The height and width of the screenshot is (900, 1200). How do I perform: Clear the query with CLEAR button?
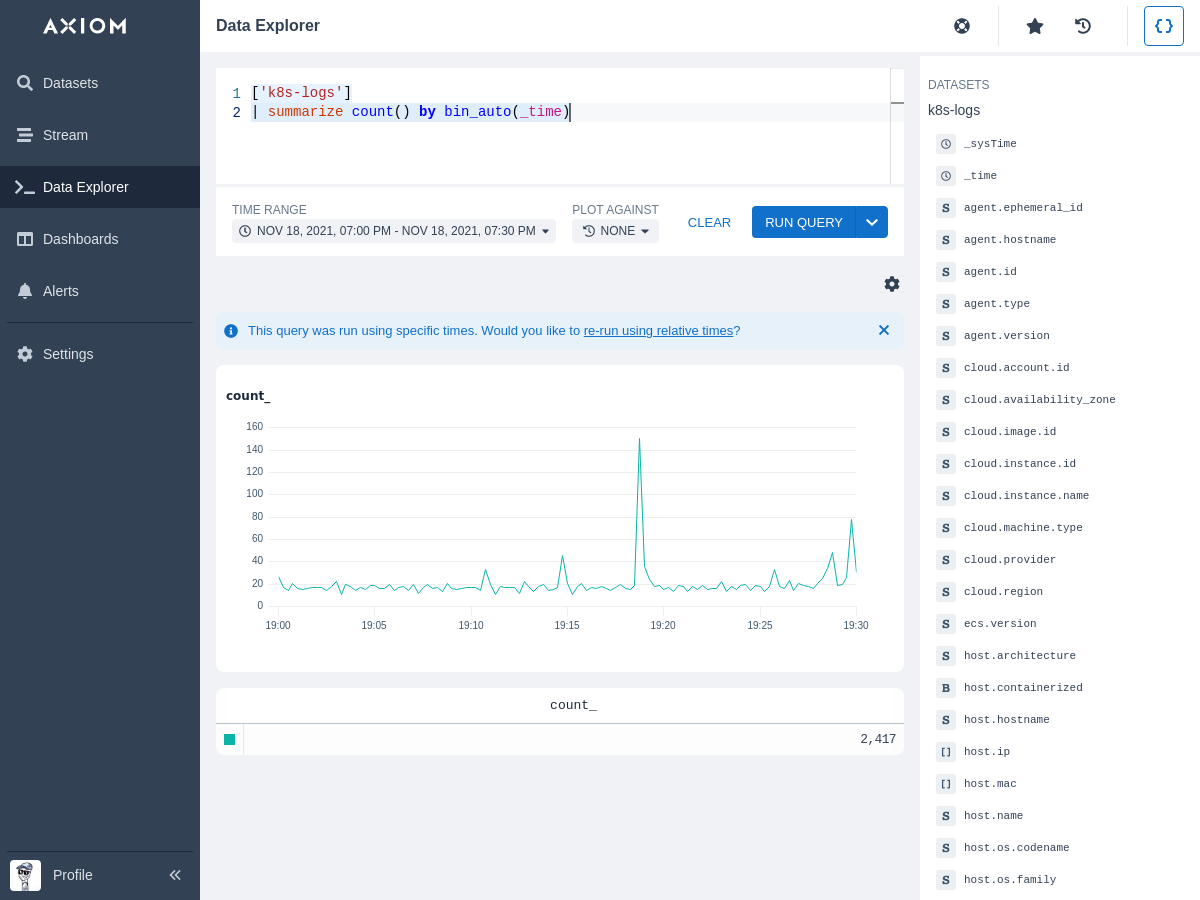[709, 222]
